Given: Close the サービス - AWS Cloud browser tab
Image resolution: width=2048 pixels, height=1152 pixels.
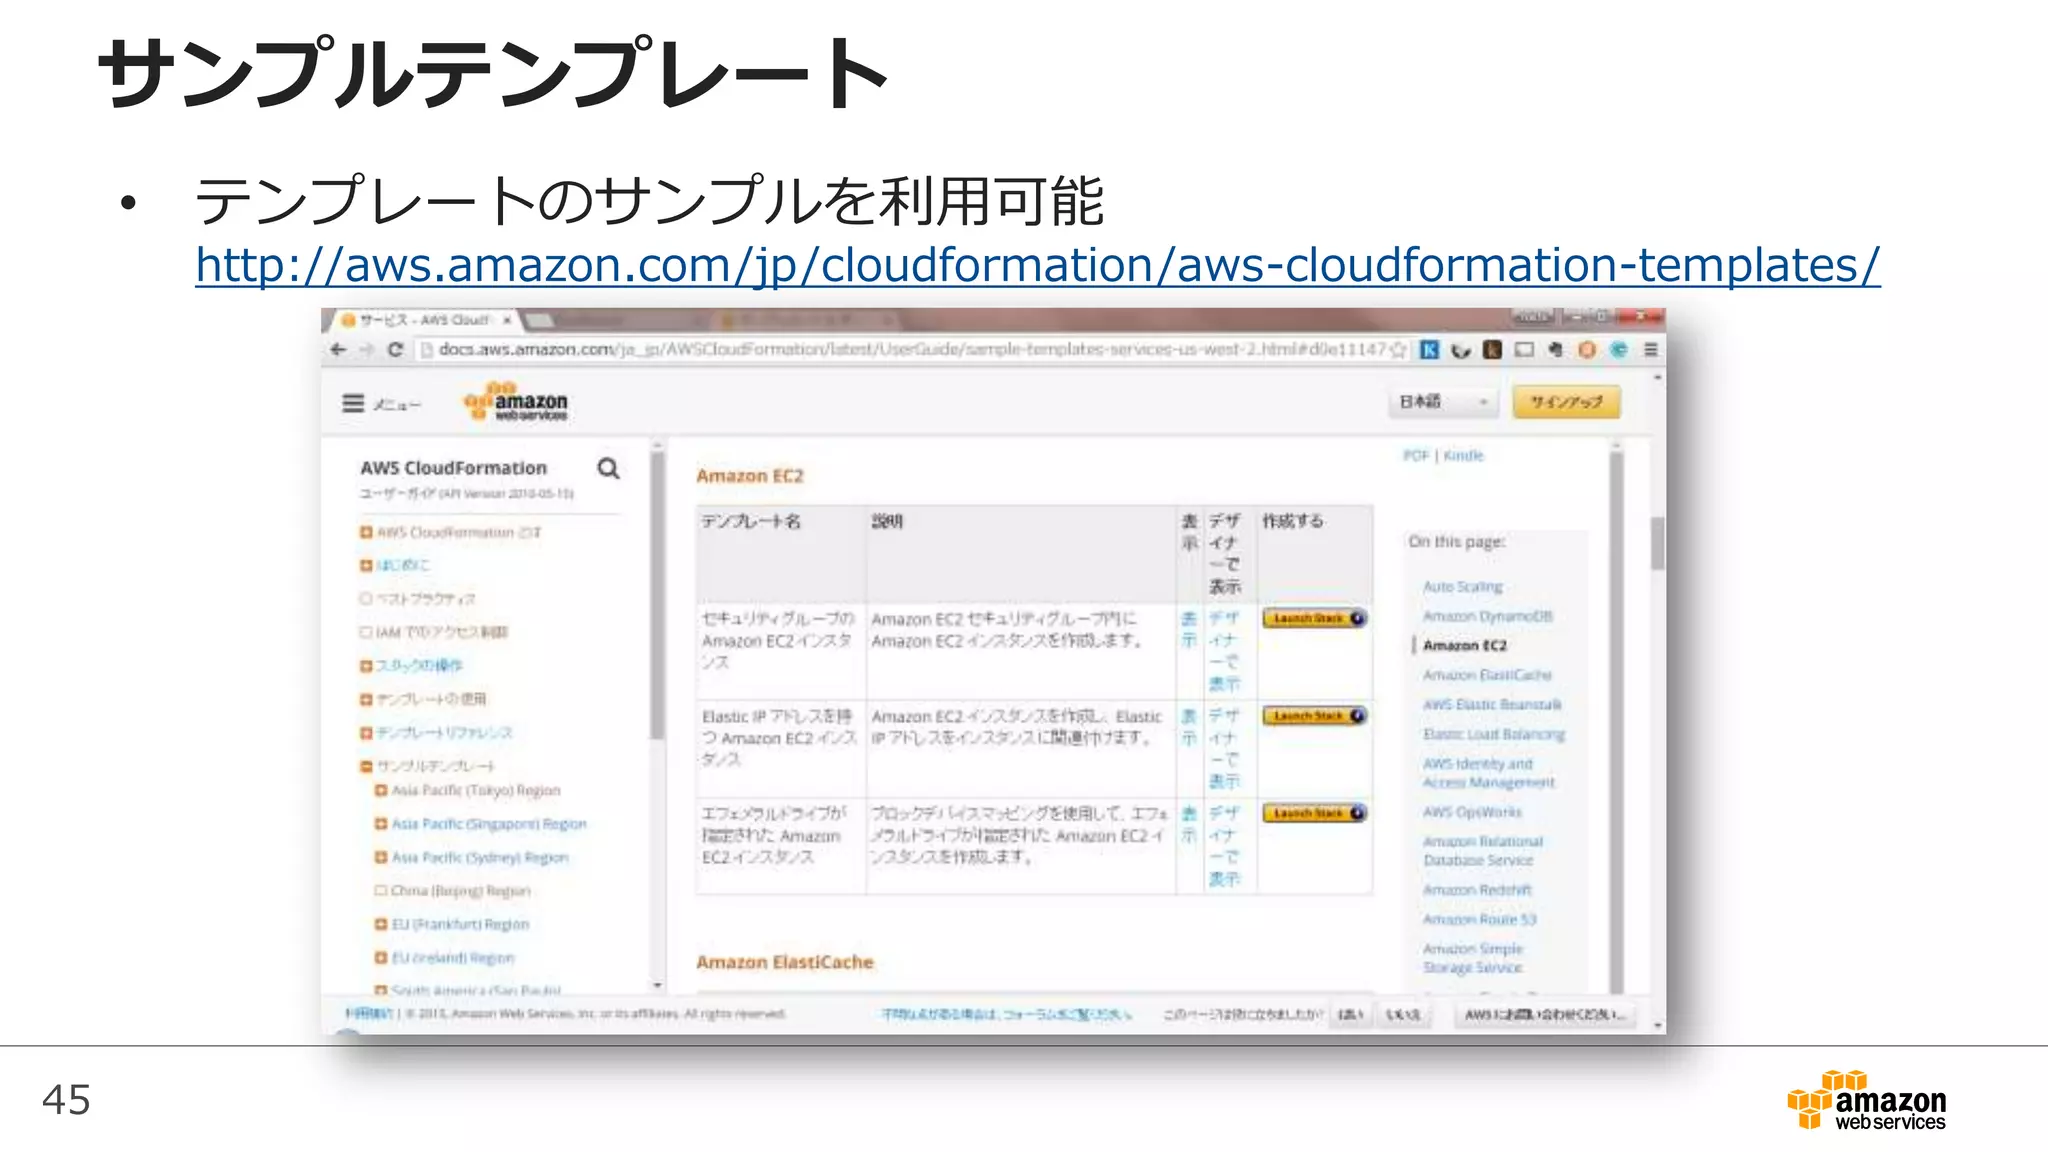Looking at the screenshot, I should coord(507,320).
